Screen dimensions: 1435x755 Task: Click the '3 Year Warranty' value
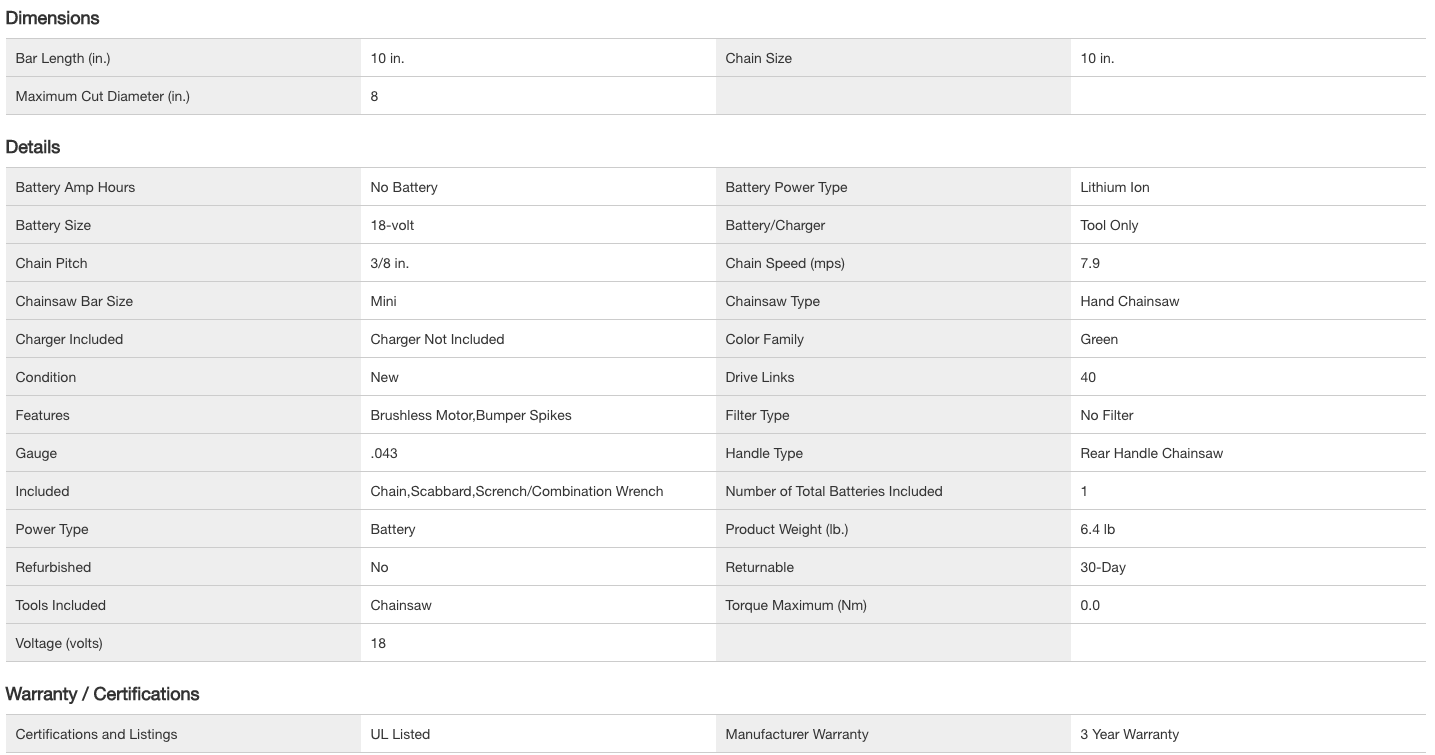[x=1129, y=734]
